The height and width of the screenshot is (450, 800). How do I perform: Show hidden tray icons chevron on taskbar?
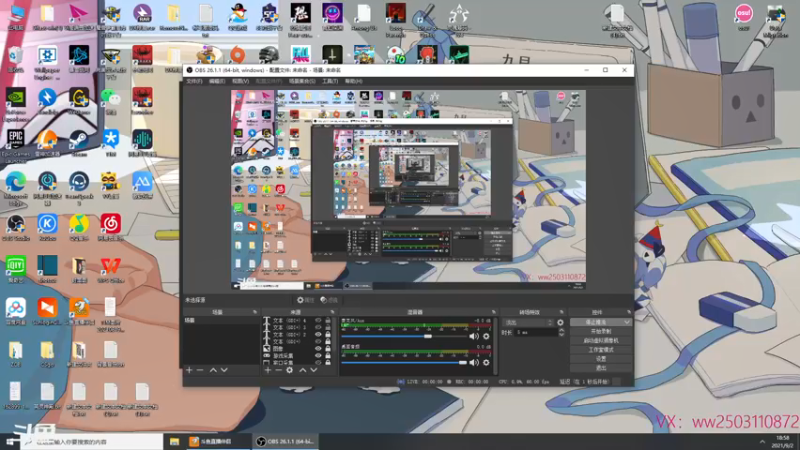(x=762, y=441)
